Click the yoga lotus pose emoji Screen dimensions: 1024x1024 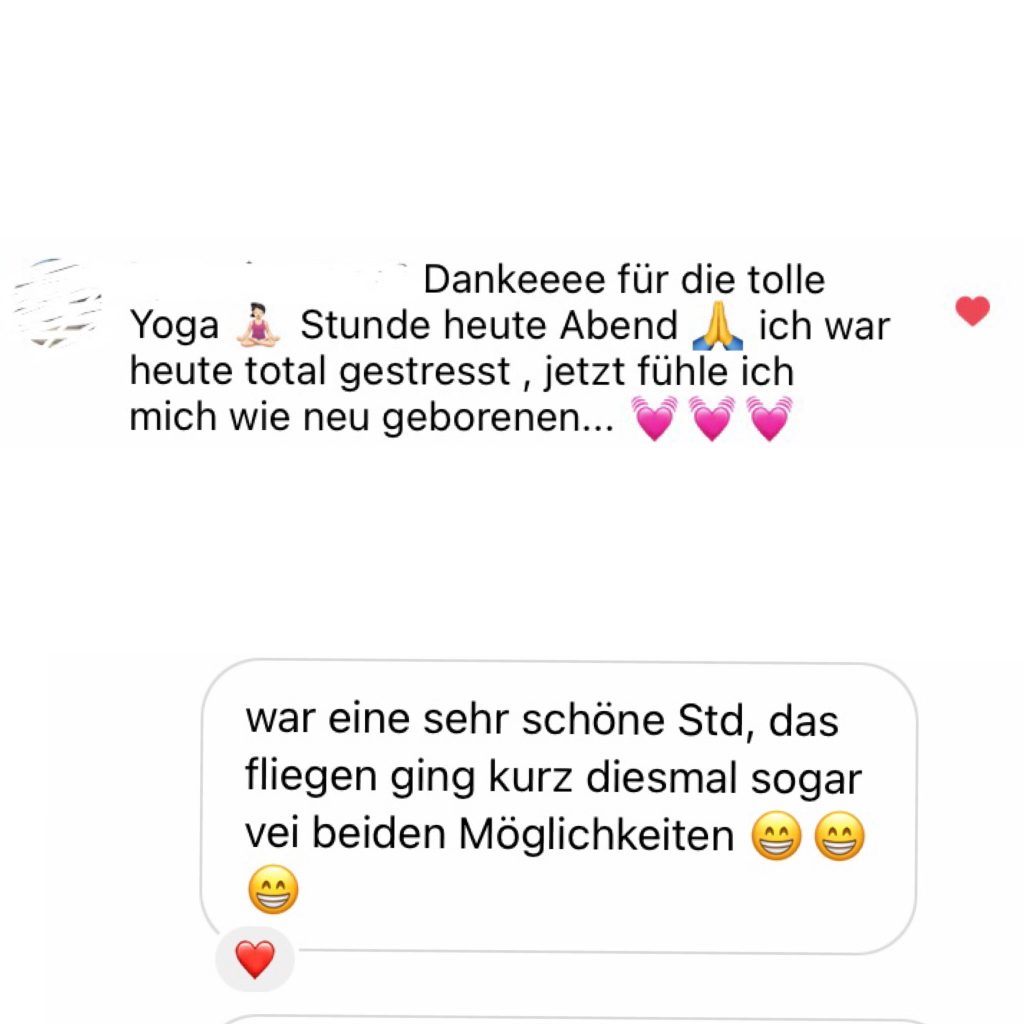tap(259, 325)
